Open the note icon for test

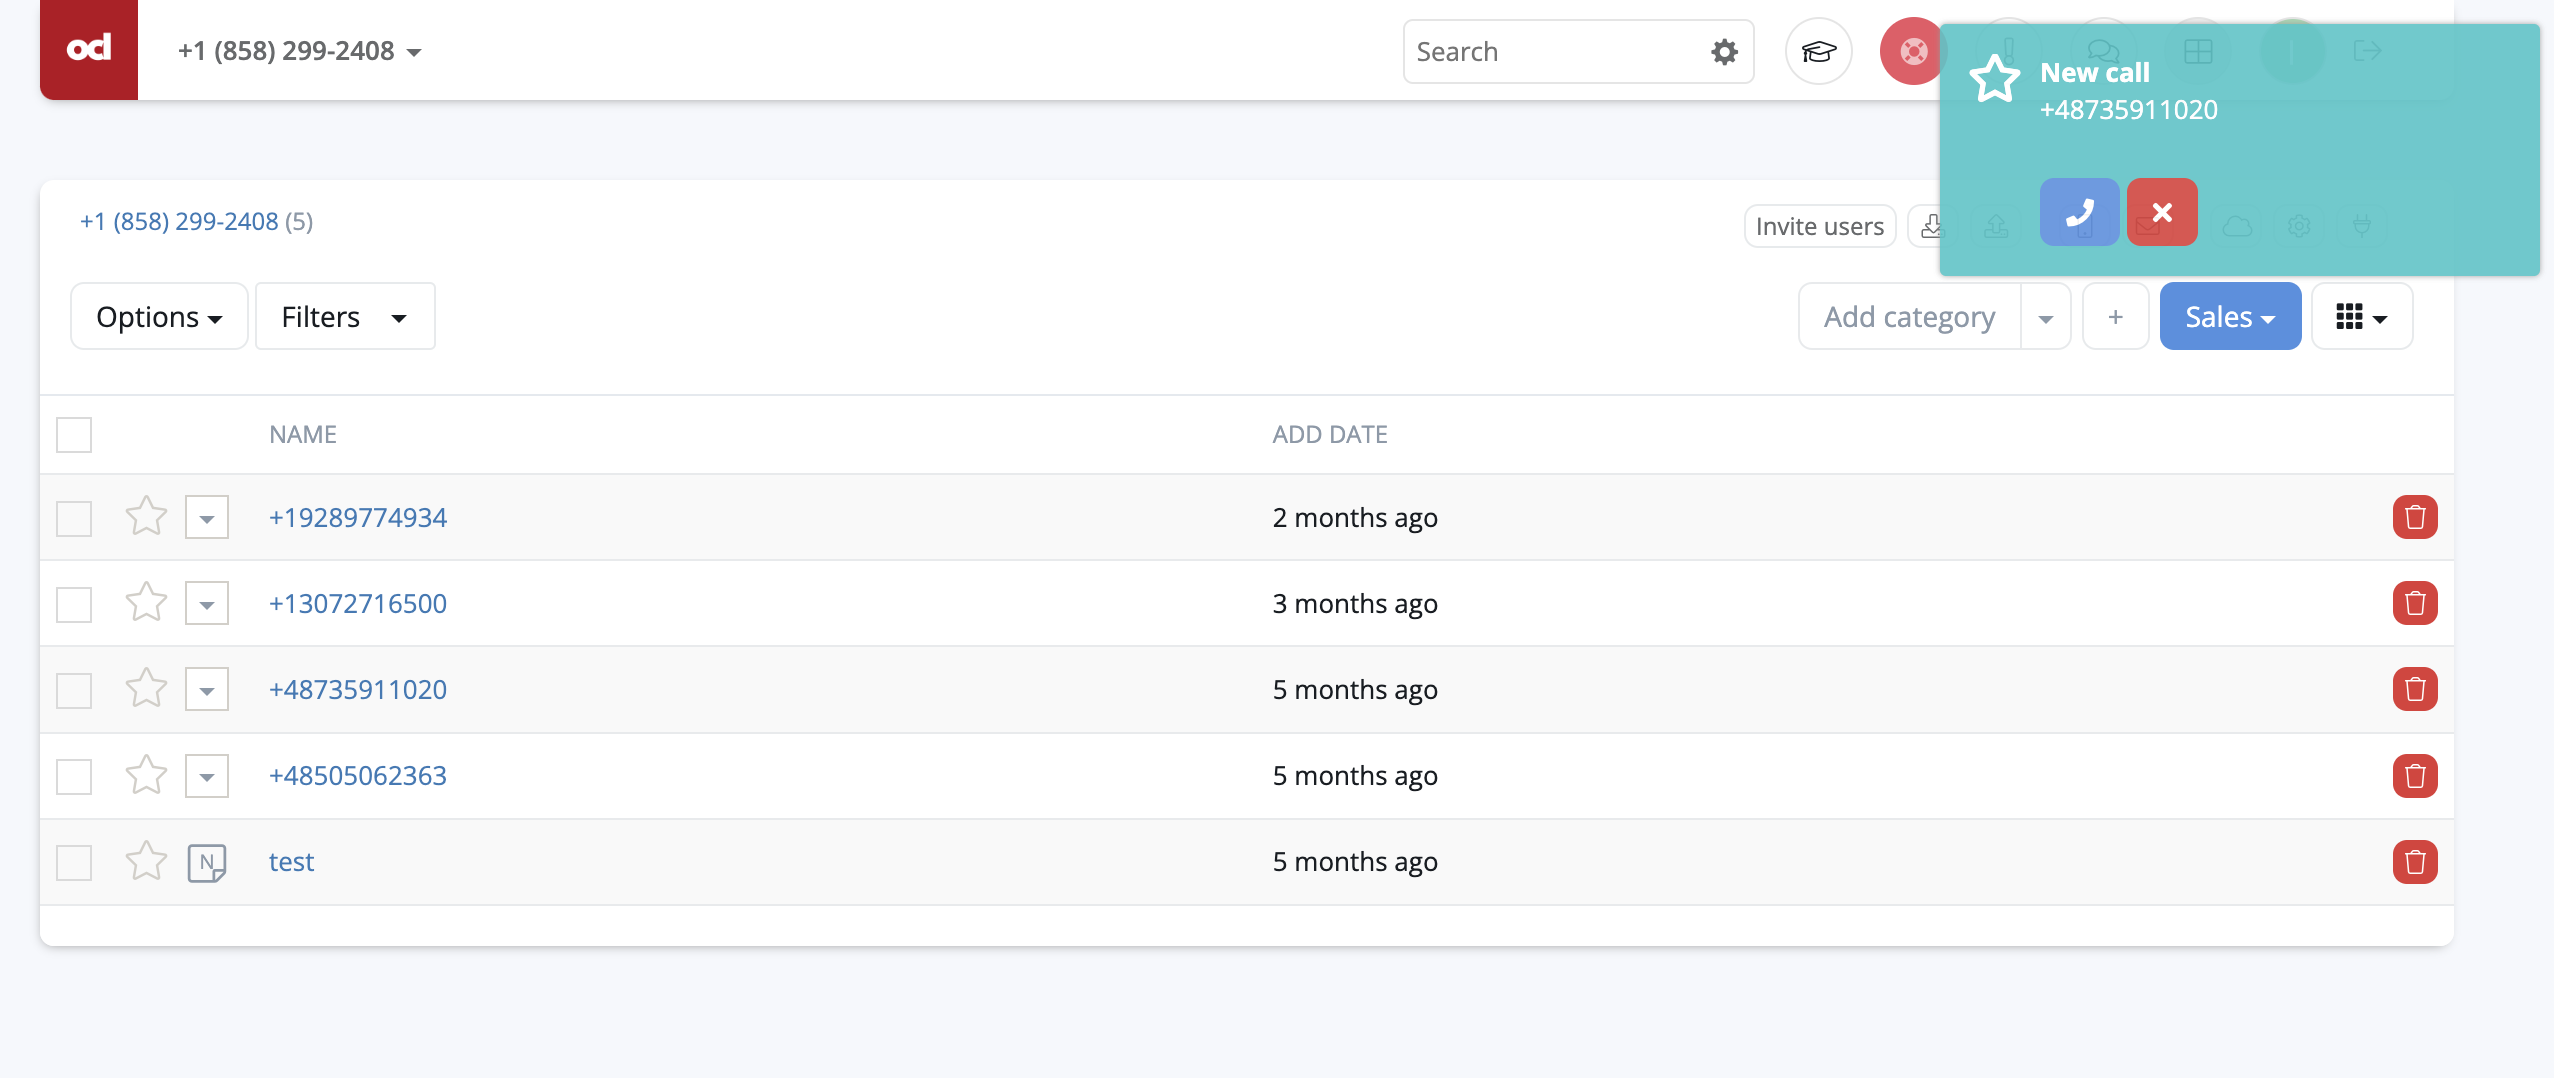point(207,862)
